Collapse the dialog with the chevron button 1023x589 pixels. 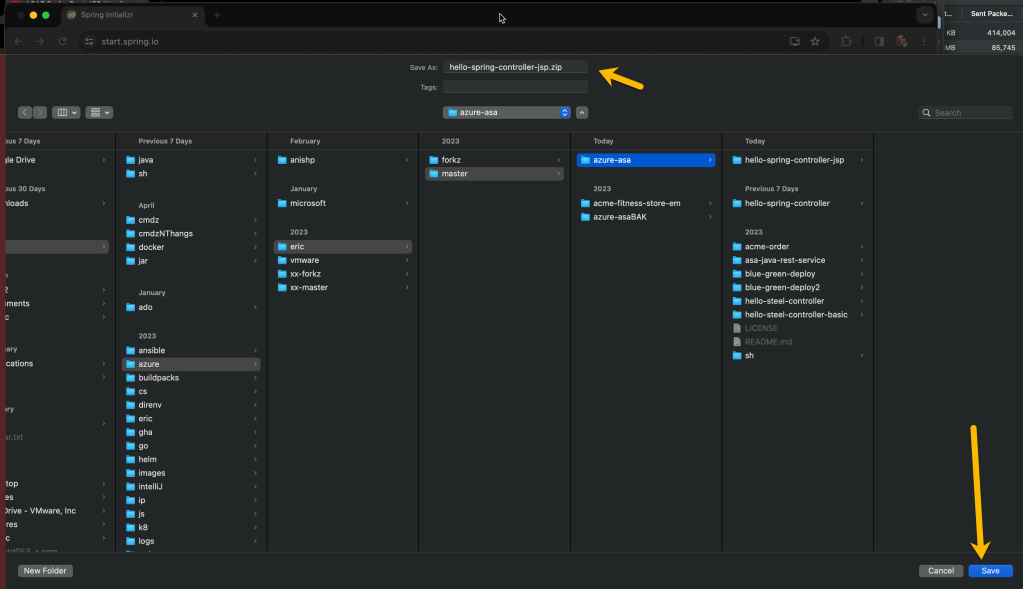pyautogui.click(x=582, y=112)
